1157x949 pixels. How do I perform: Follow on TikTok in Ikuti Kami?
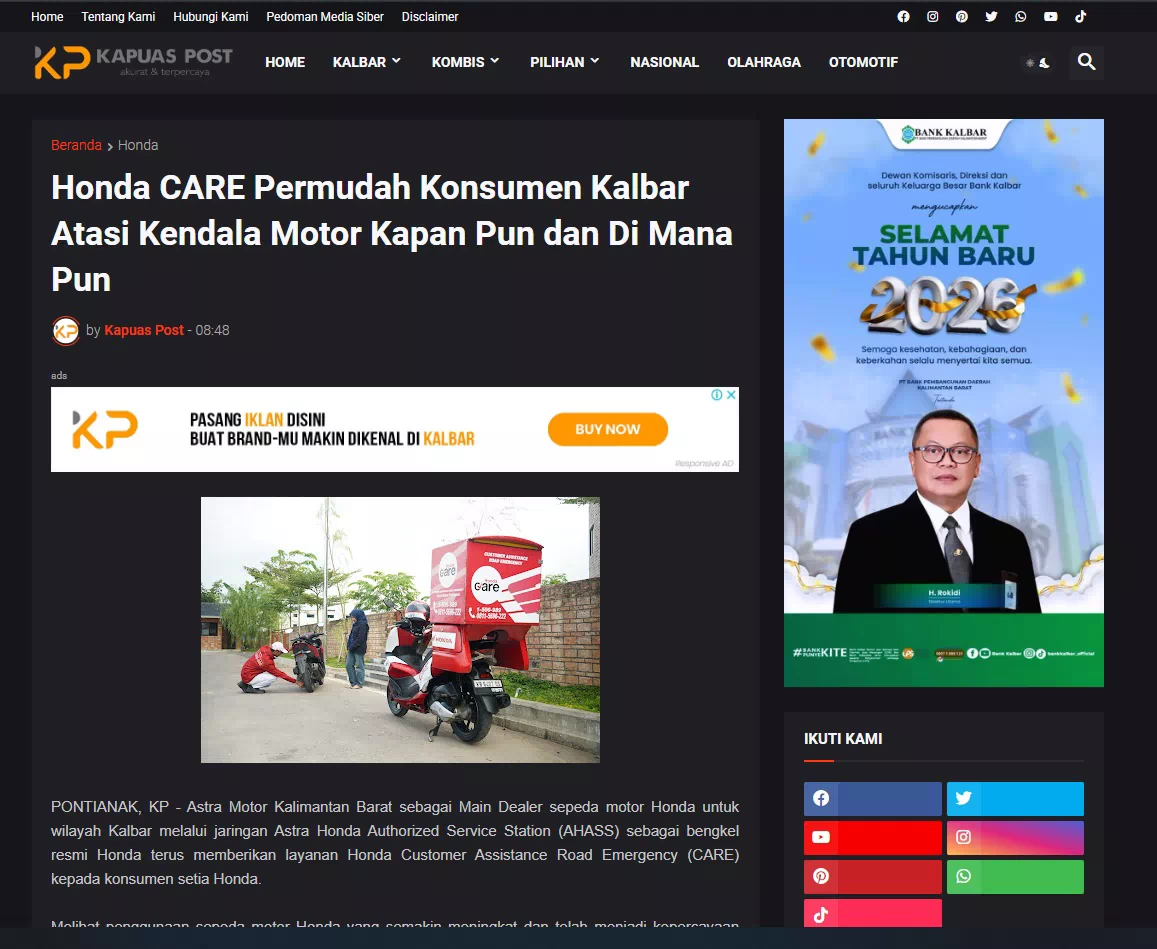point(872,915)
